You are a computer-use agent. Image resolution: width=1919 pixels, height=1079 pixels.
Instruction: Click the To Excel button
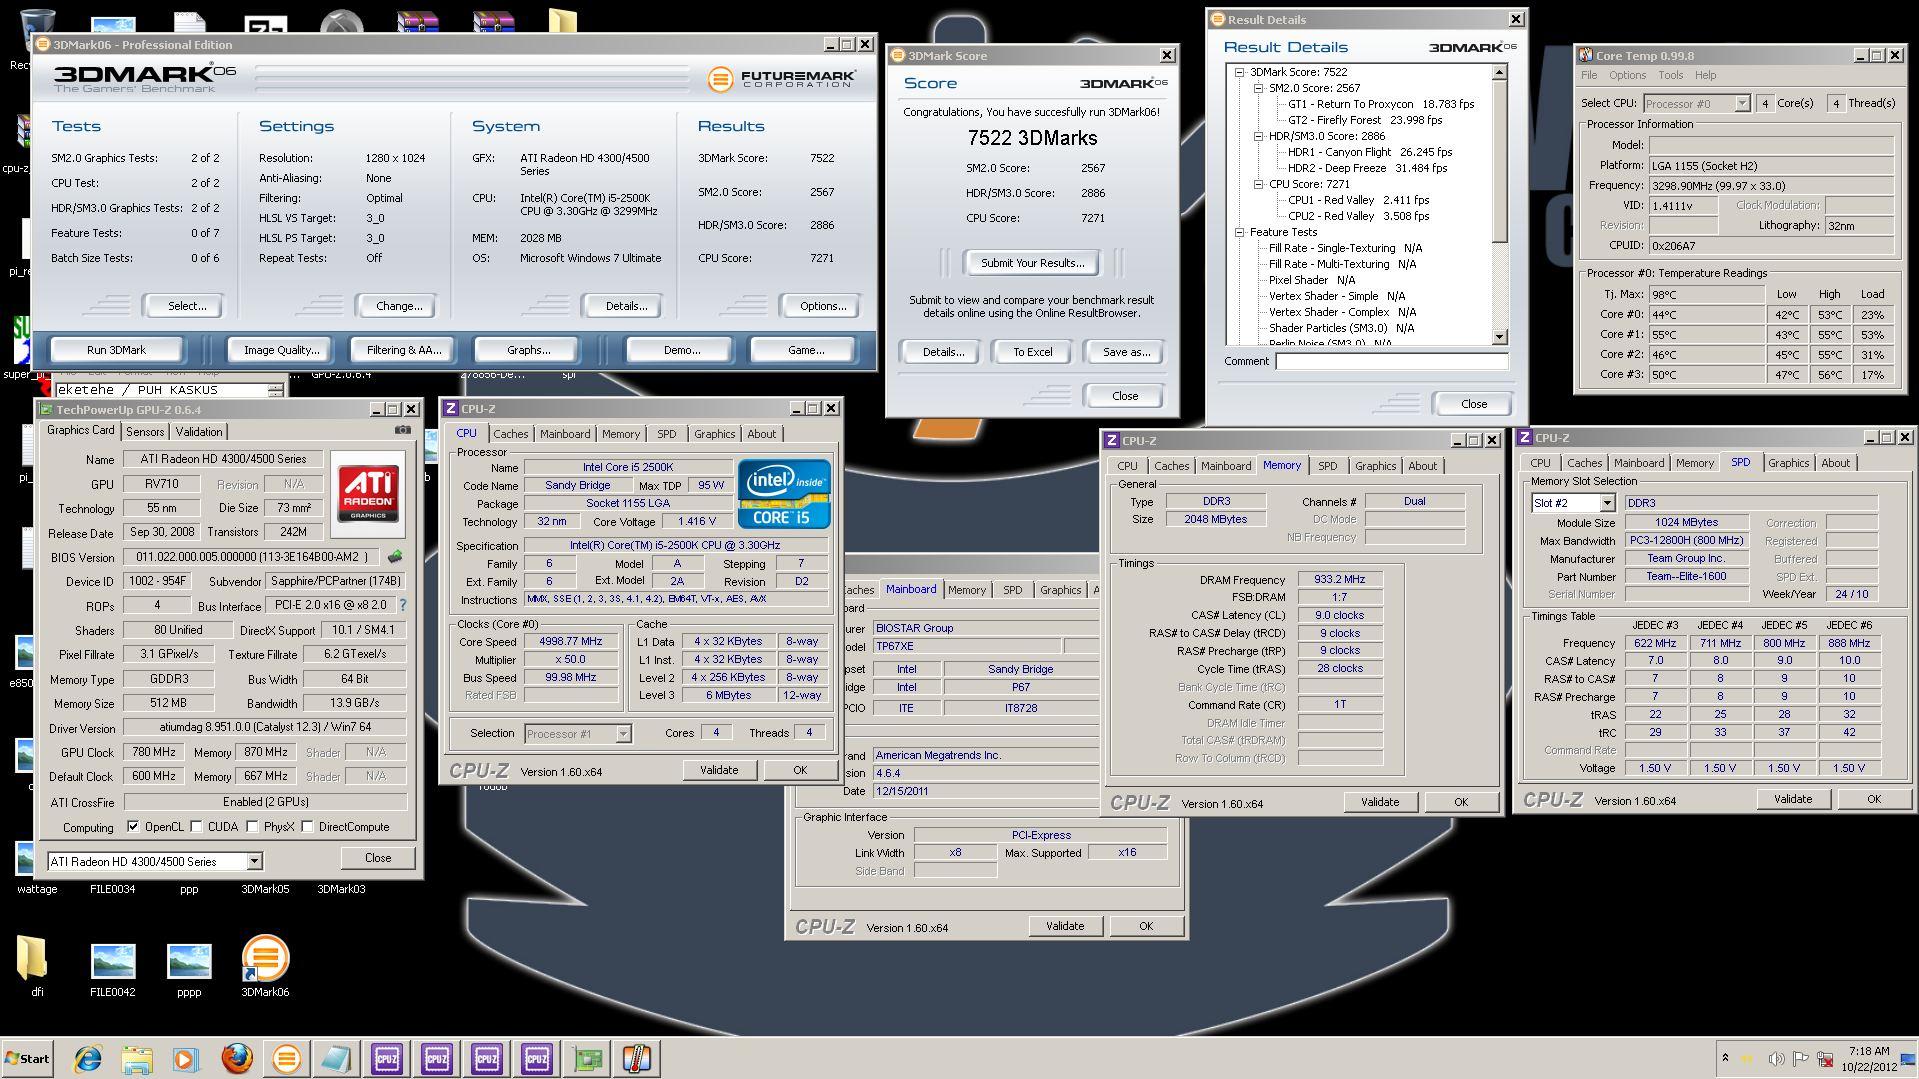click(x=1032, y=352)
